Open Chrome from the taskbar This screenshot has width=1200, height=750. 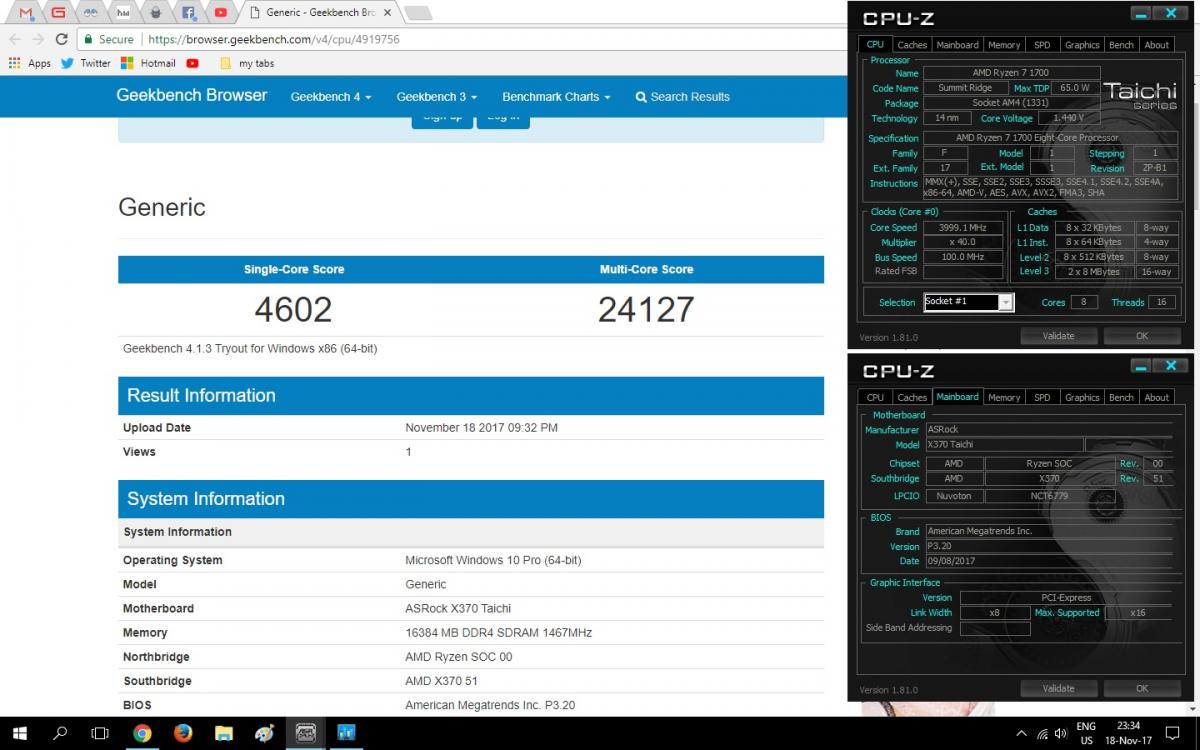pos(142,733)
